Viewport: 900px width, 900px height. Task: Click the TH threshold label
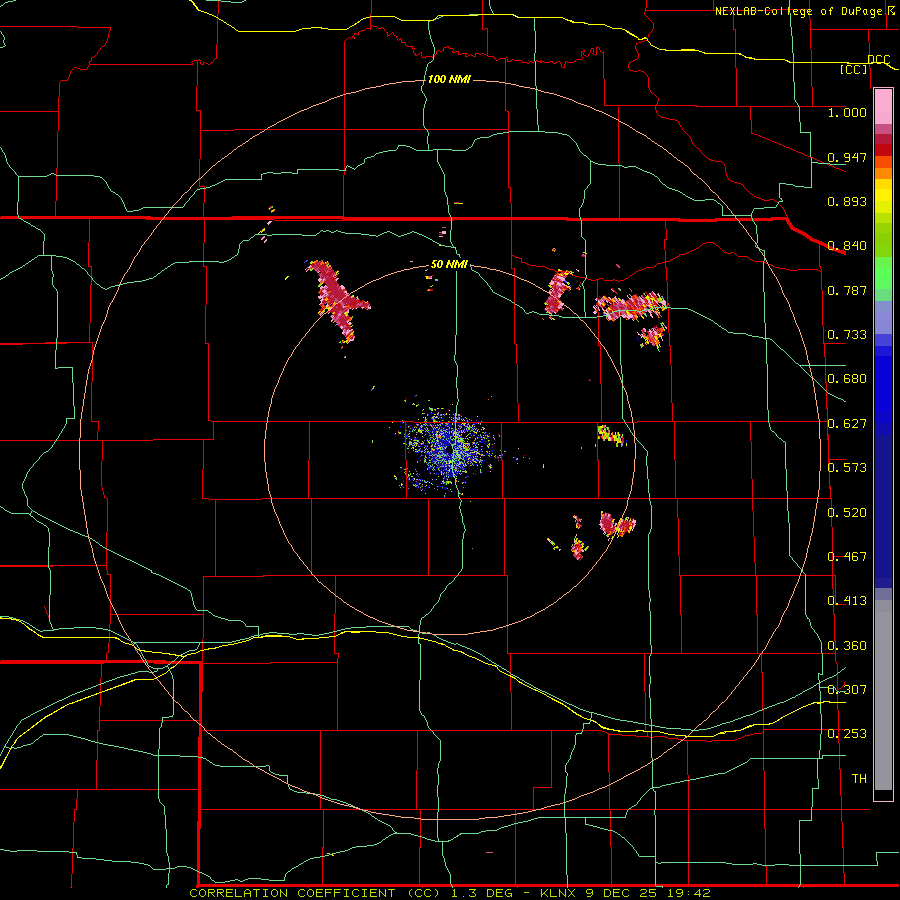(859, 779)
